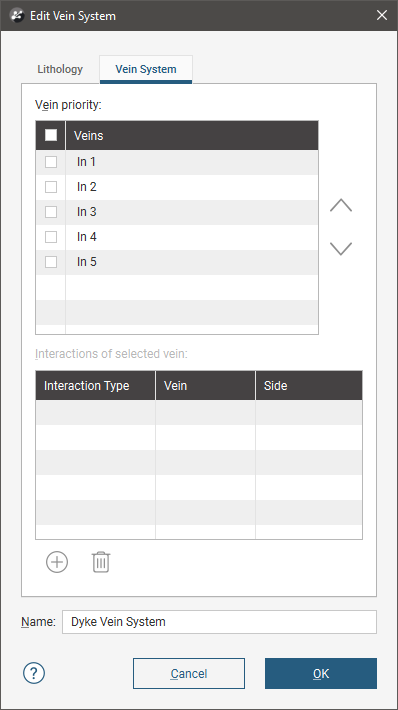Switch to the Lithology tab
This screenshot has width=398, height=710.
click(60, 69)
